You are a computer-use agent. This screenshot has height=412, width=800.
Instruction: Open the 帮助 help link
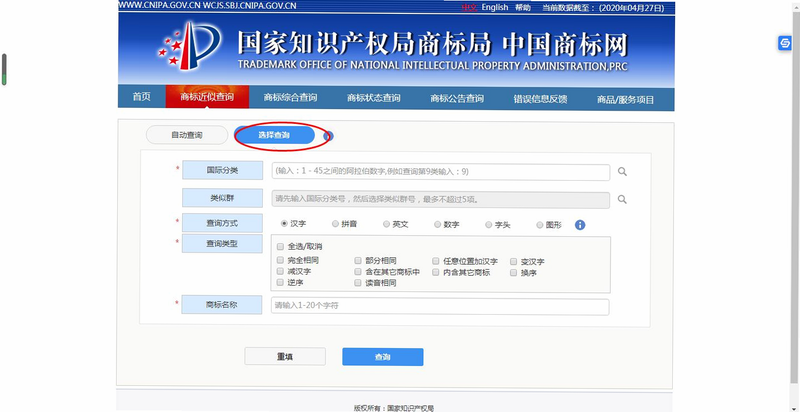point(522,8)
